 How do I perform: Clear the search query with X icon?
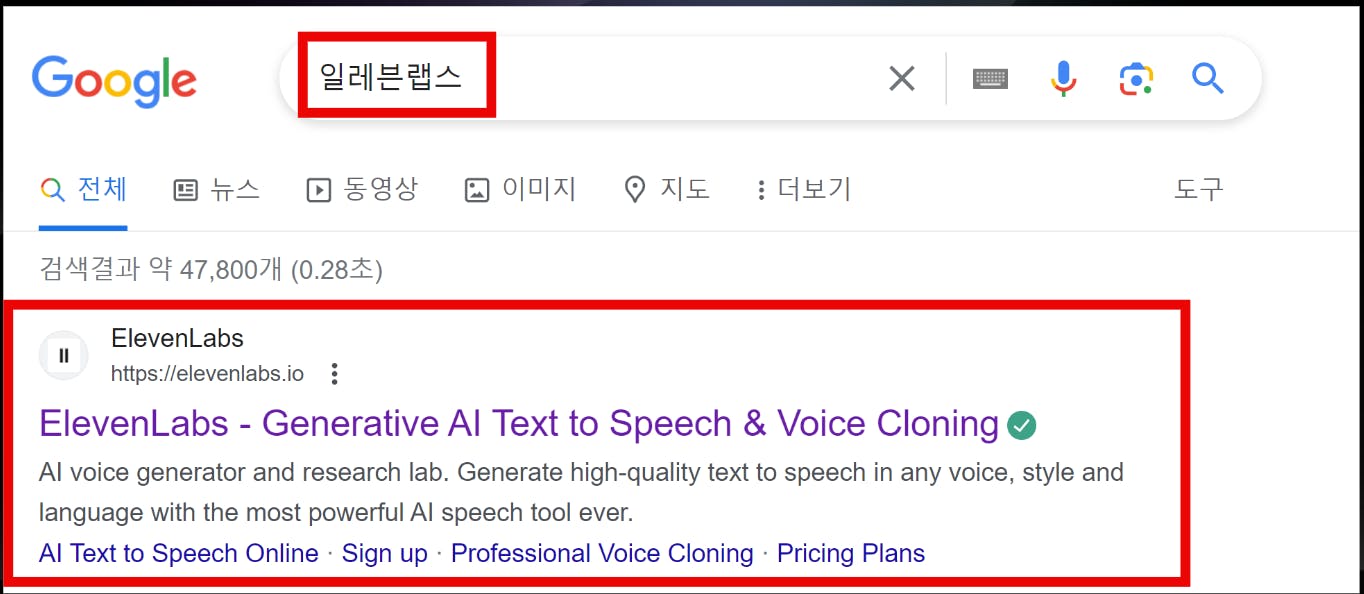click(902, 78)
